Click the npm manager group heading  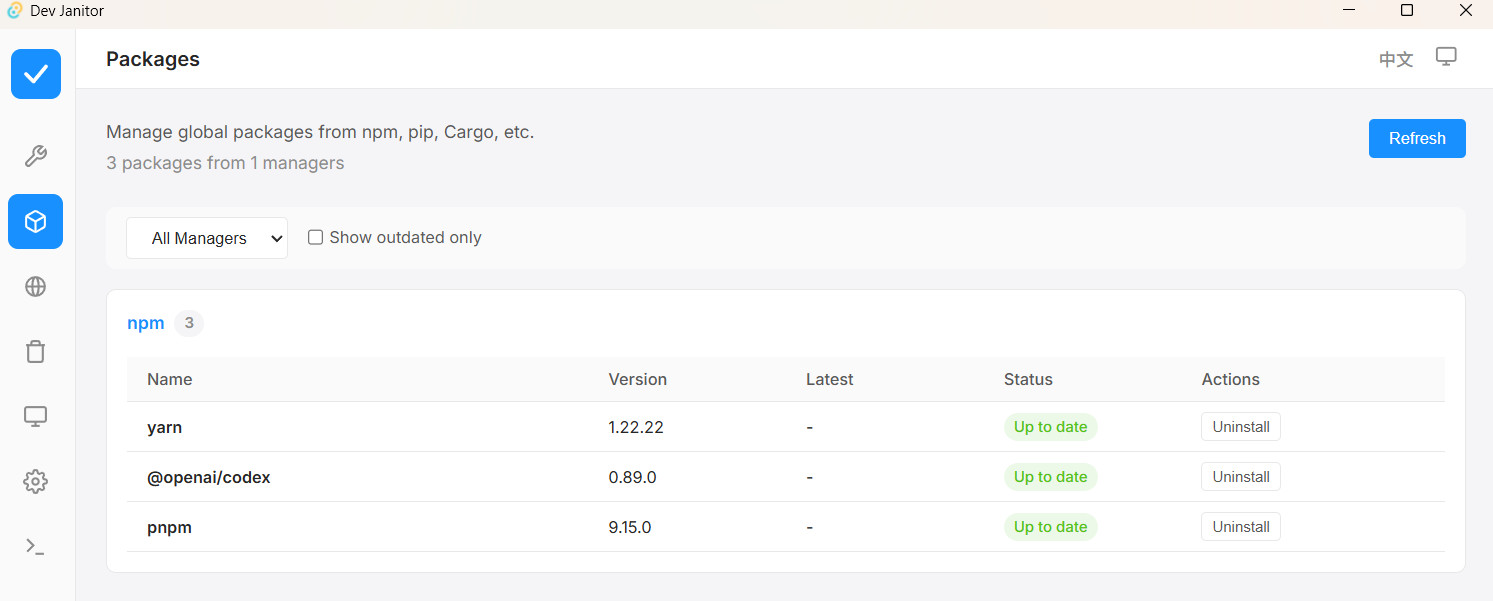(x=146, y=323)
